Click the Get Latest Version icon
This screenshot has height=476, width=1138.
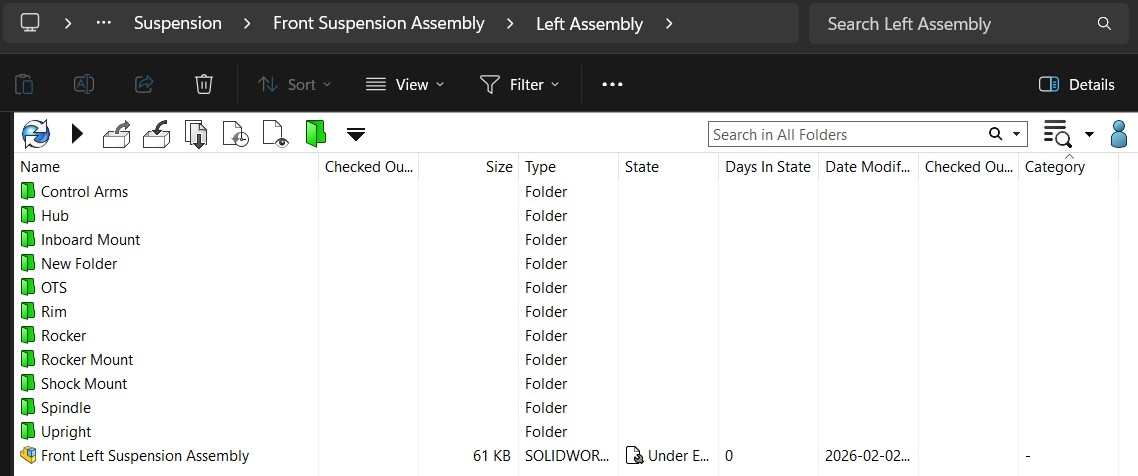197,133
